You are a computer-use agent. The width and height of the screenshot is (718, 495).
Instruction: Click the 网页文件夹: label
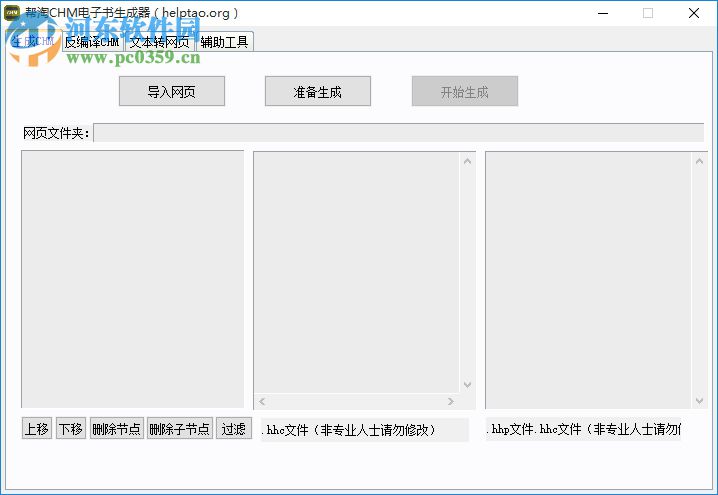pos(56,133)
